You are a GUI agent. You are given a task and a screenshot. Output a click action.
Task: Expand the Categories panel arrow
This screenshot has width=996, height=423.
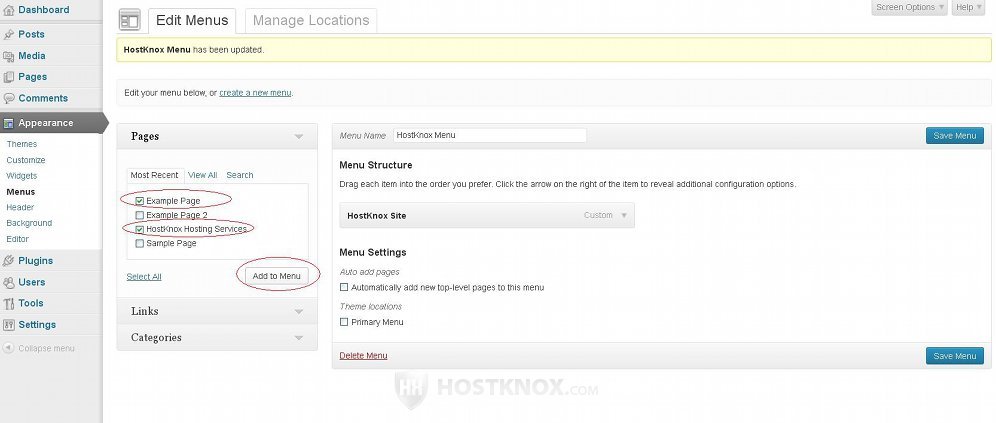click(299, 338)
